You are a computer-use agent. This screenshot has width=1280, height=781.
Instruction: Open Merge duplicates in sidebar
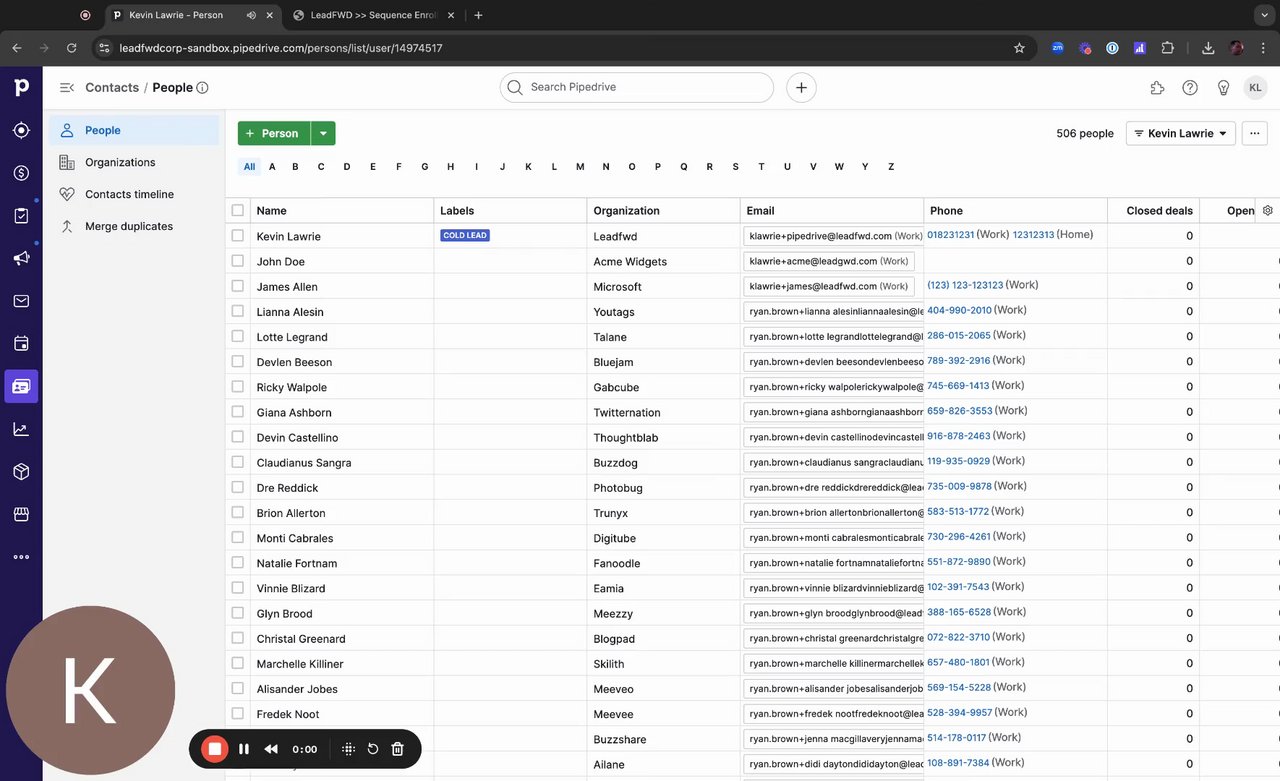click(x=134, y=226)
